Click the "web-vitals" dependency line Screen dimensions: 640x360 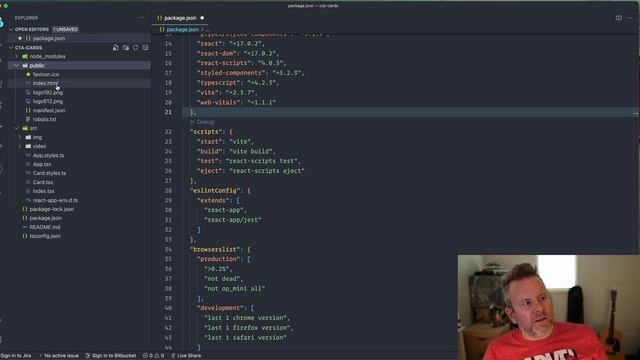(x=236, y=102)
